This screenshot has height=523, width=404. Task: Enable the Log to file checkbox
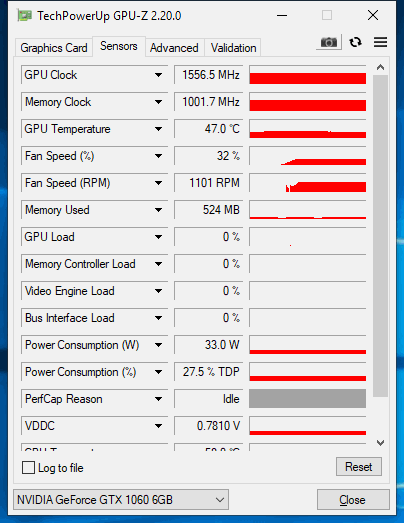pos(28,468)
